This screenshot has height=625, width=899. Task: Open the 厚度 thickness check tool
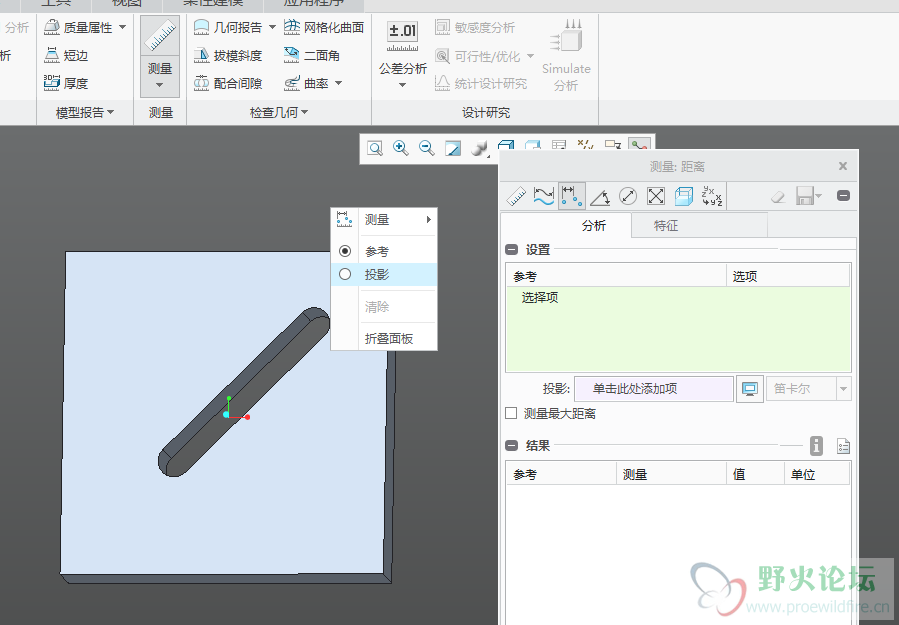(66, 83)
